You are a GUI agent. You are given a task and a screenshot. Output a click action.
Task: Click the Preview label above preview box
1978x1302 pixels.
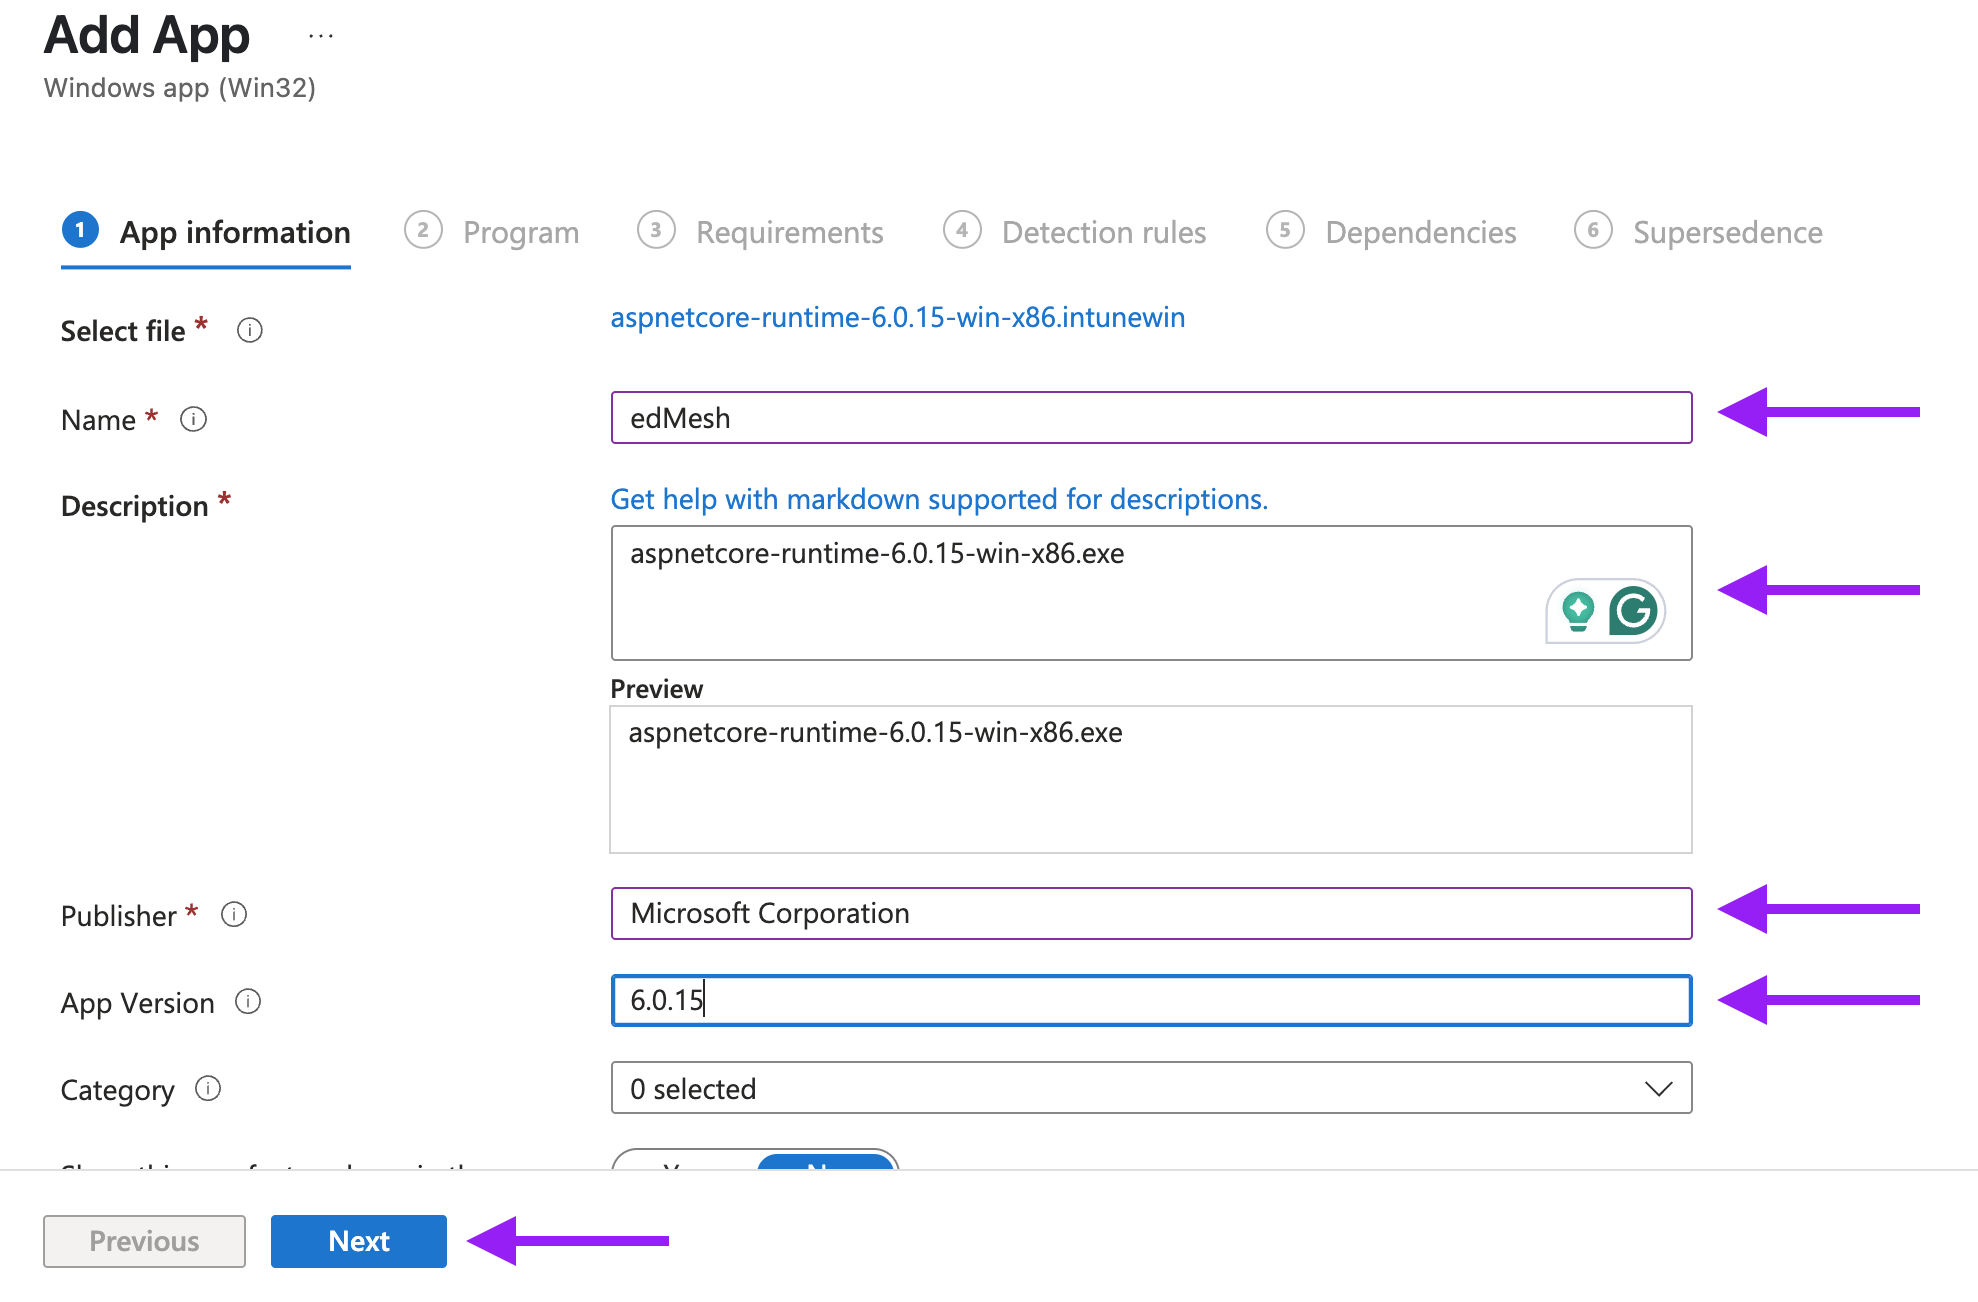656,689
